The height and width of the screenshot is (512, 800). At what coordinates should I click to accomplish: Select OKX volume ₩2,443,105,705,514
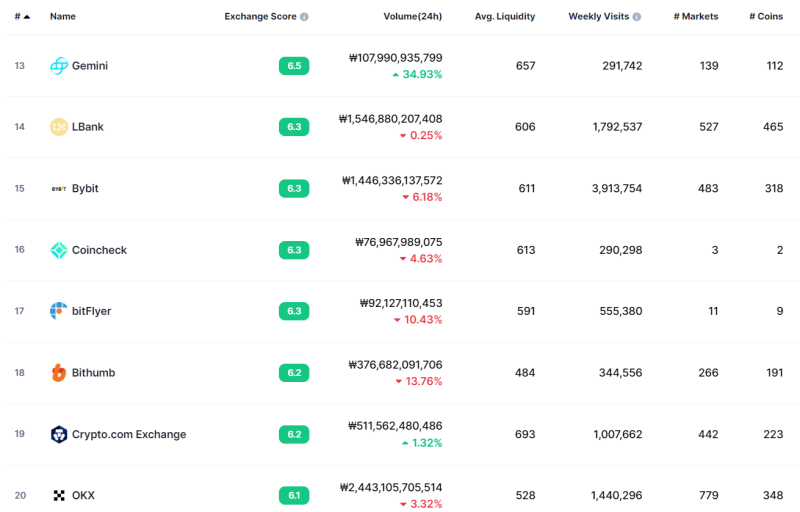(x=391, y=488)
